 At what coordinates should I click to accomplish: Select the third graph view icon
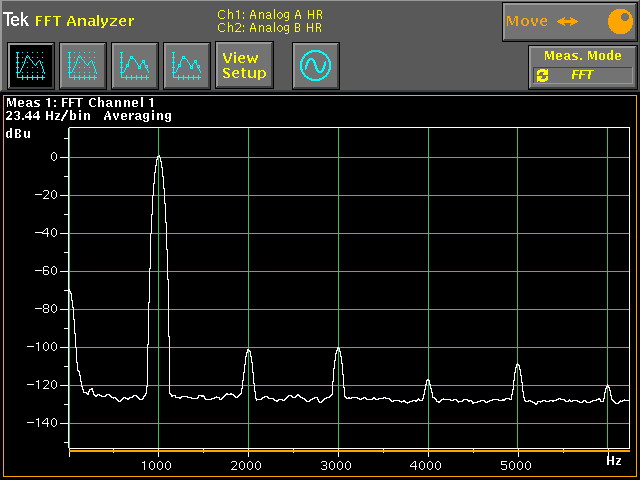pyautogui.click(x=133, y=66)
